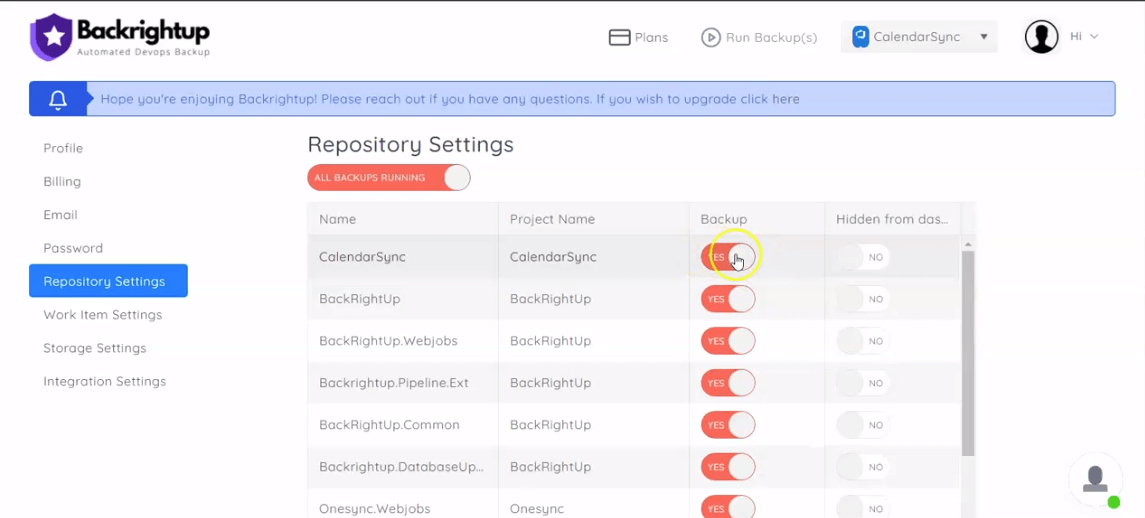
Task: Click the Hidden from das... column header
Action: (892, 219)
